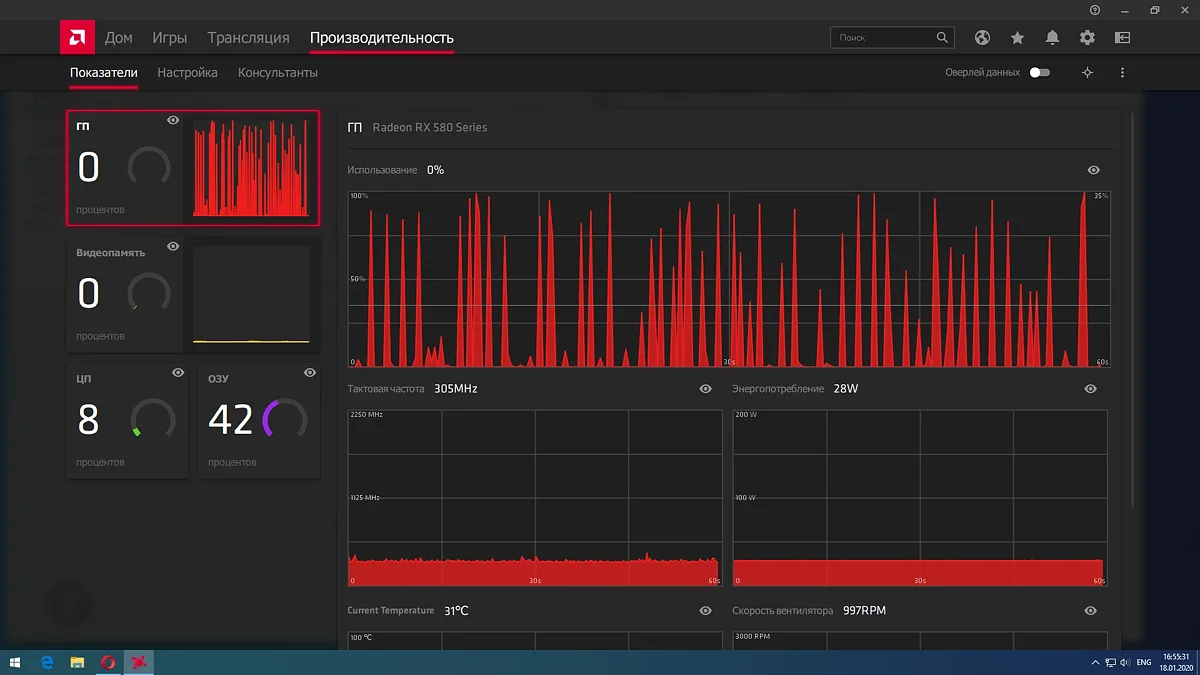This screenshot has height=675, width=1200.
Task: Show hidden system tray icons
Action: coord(1095,662)
